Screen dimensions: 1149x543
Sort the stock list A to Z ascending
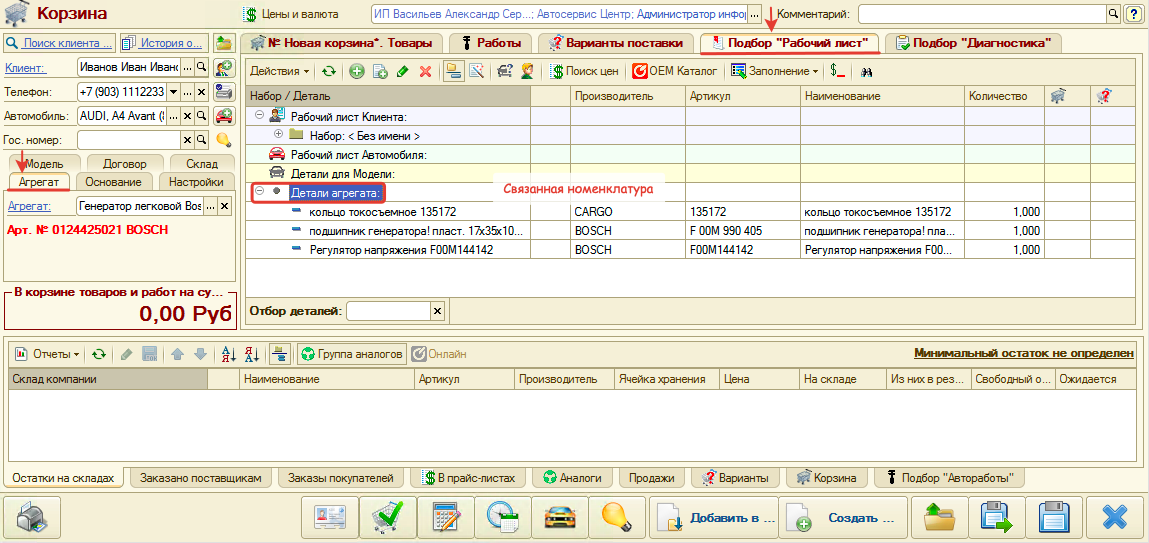(228, 354)
